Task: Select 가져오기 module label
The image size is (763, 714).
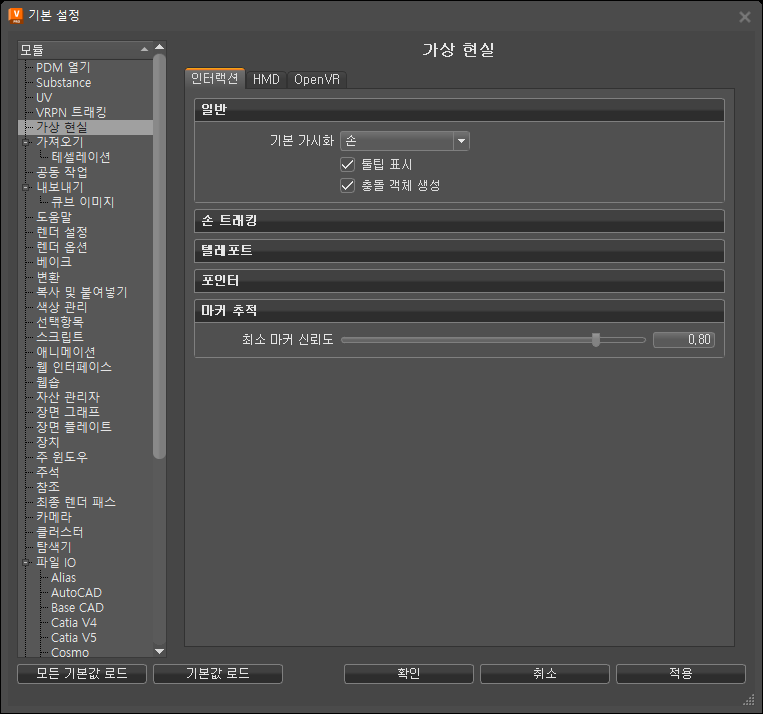Action: (x=60, y=143)
